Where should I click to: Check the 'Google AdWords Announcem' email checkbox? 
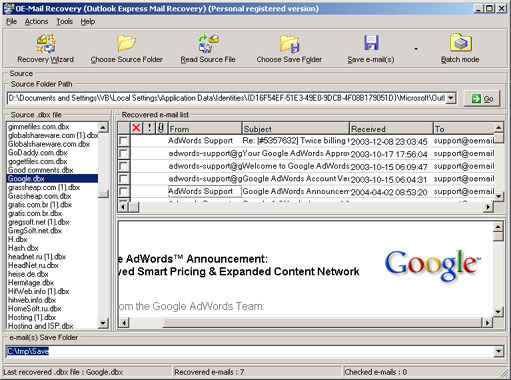[124, 192]
